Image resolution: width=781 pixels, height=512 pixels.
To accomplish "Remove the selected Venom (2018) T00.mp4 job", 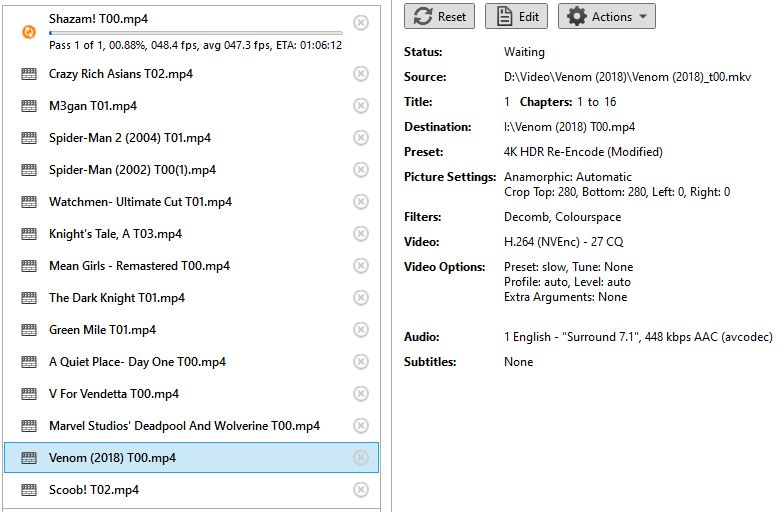I will click(x=361, y=458).
